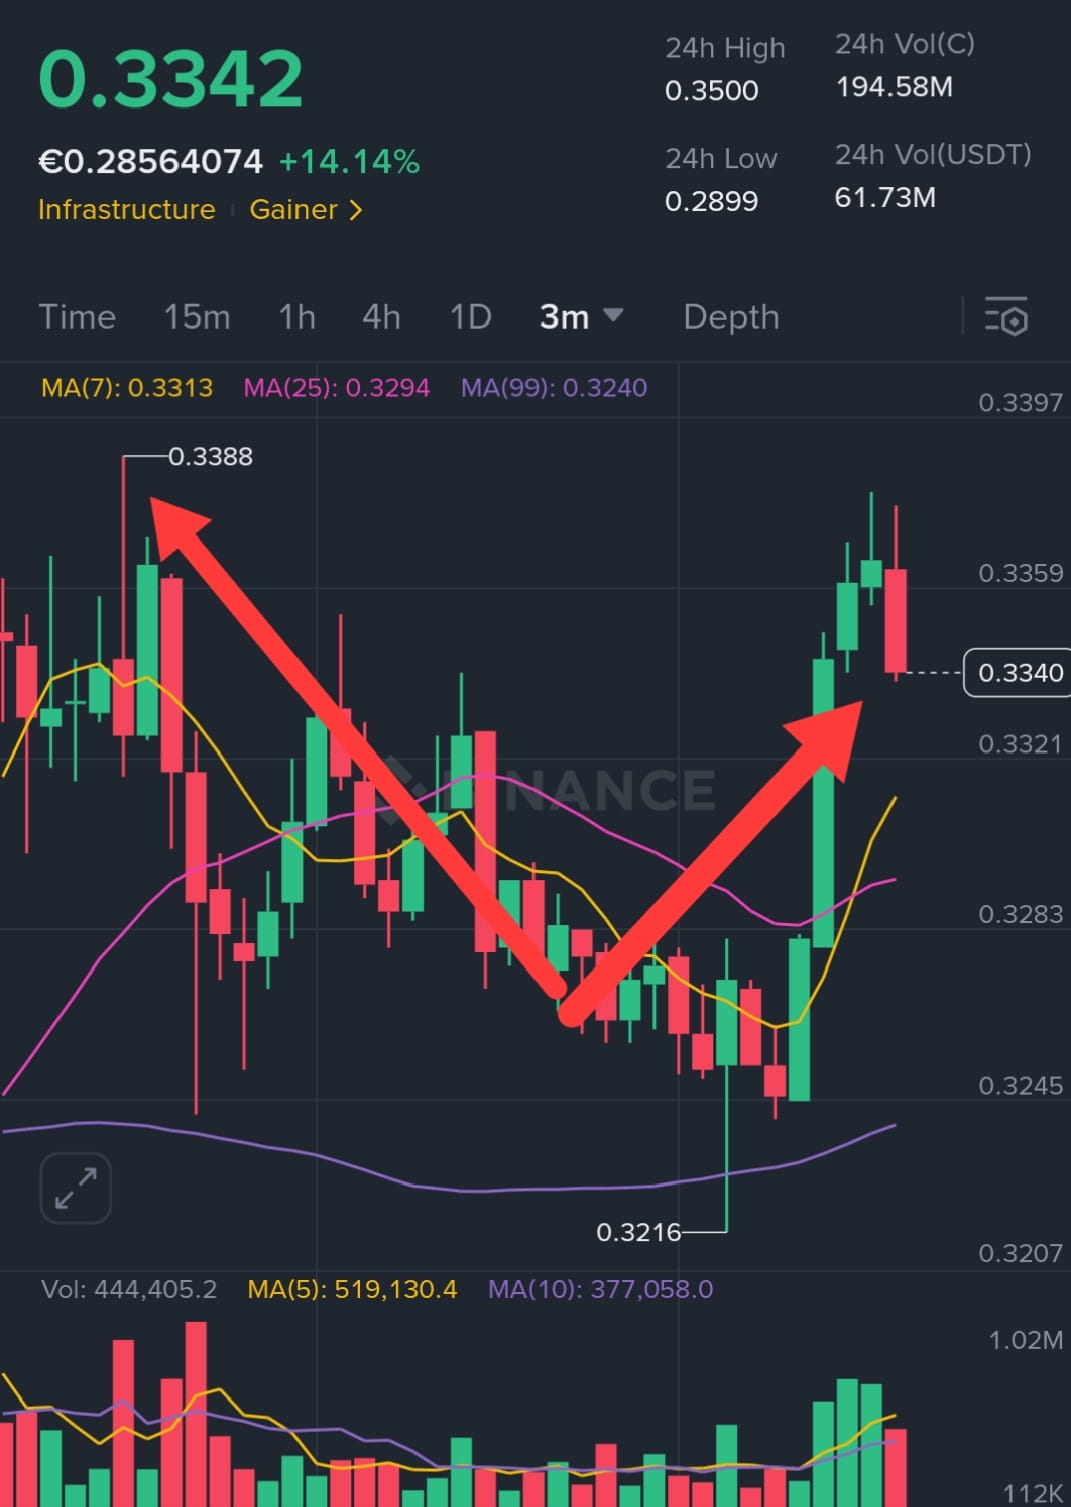This screenshot has height=1507, width=1071.
Task: Tap the 0.3207 price axis label
Action: (1020, 1254)
